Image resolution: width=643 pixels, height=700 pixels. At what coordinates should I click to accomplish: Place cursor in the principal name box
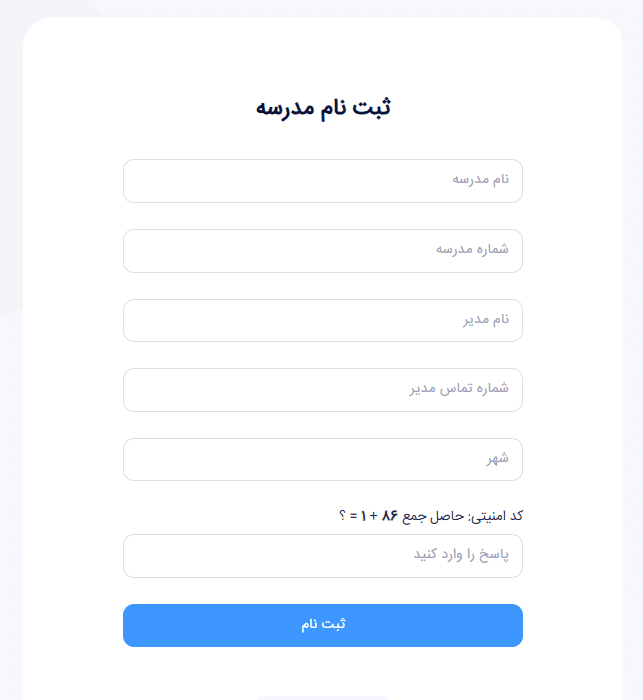point(322,320)
